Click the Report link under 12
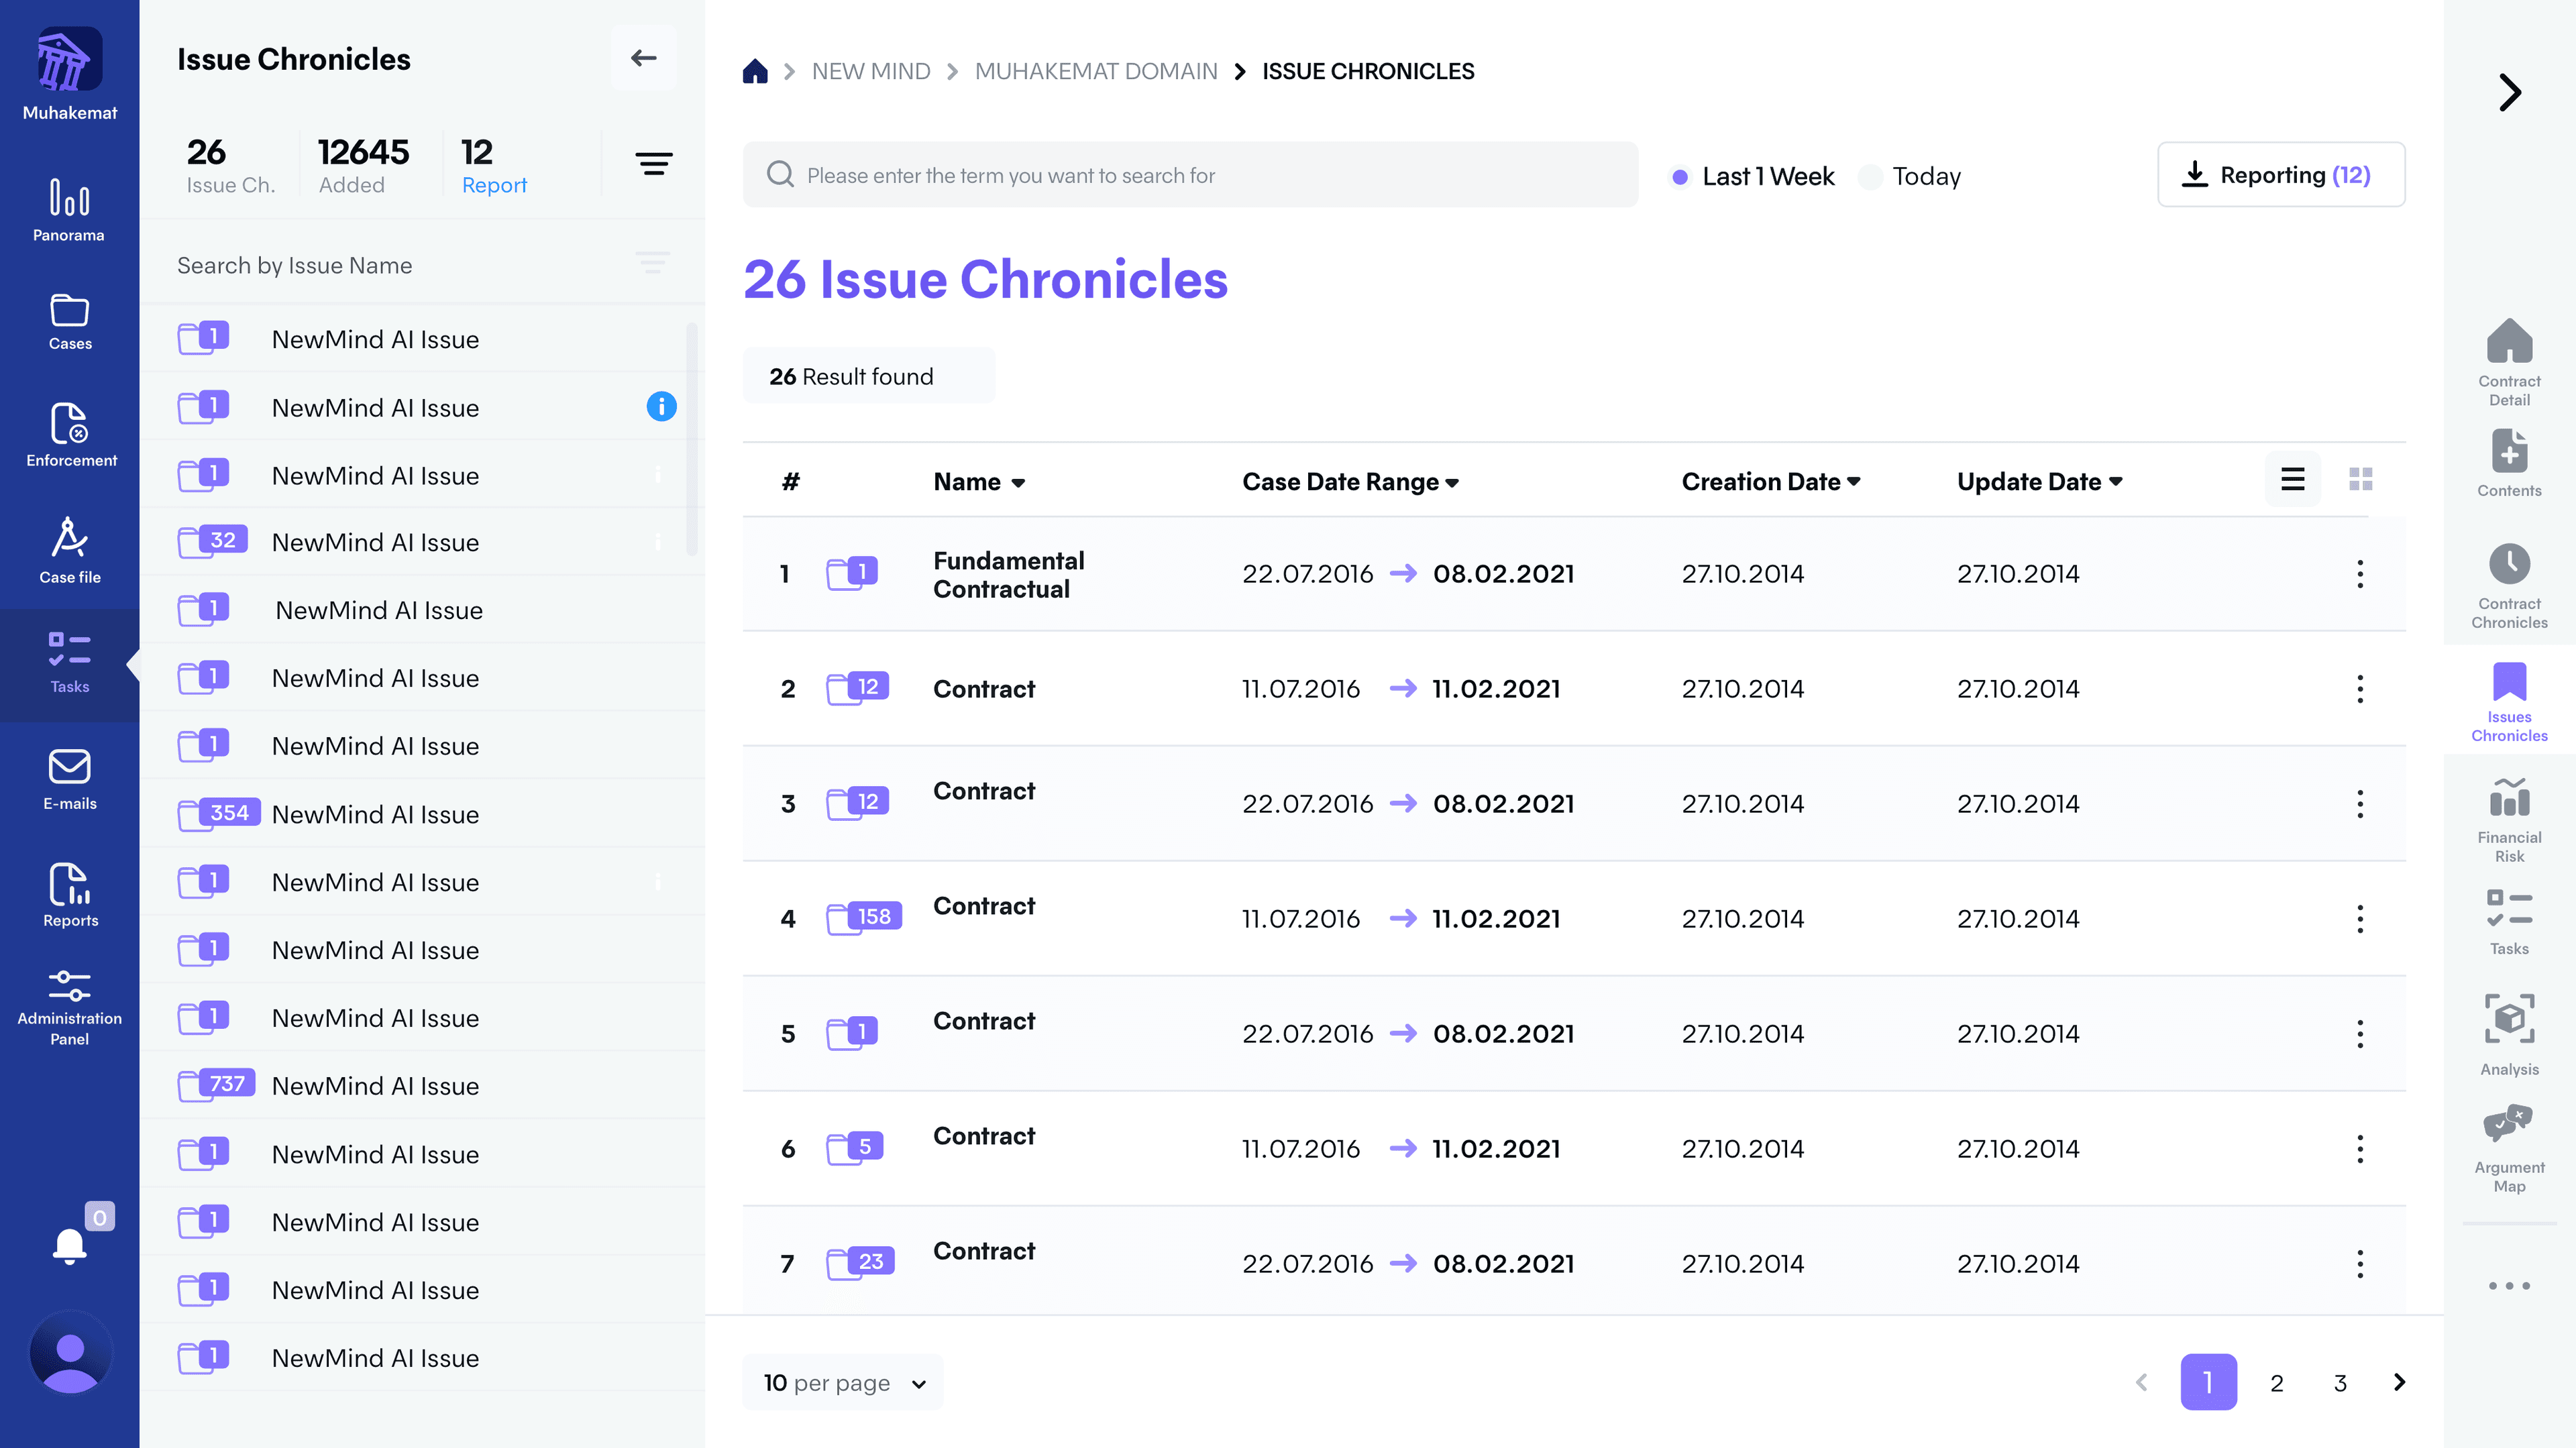Viewport: 2576px width, 1448px height. (x=494, y=185)
